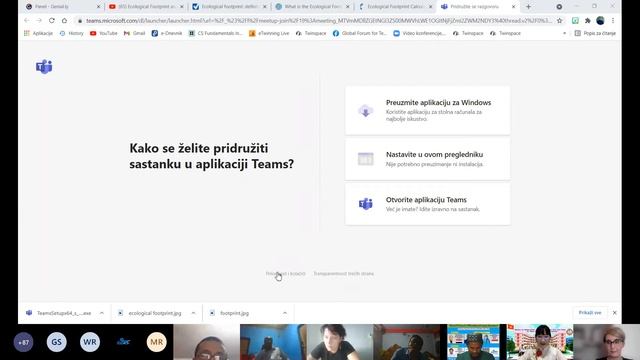Switch to What is the Ecological Footprint tab

313,7
